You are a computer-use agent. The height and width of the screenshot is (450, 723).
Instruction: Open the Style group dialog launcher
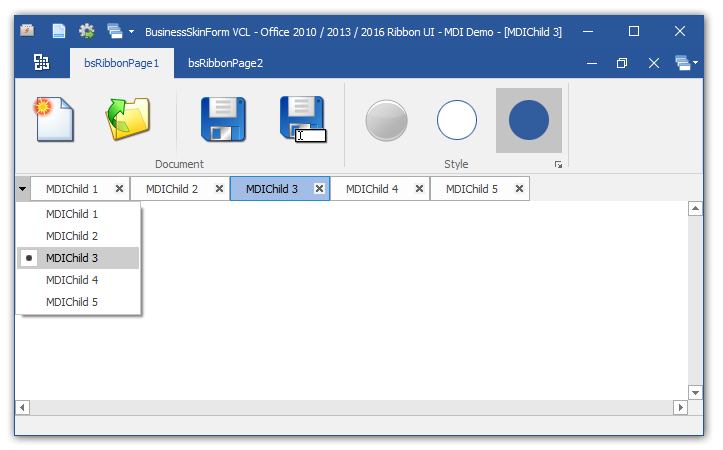point(558,165)
